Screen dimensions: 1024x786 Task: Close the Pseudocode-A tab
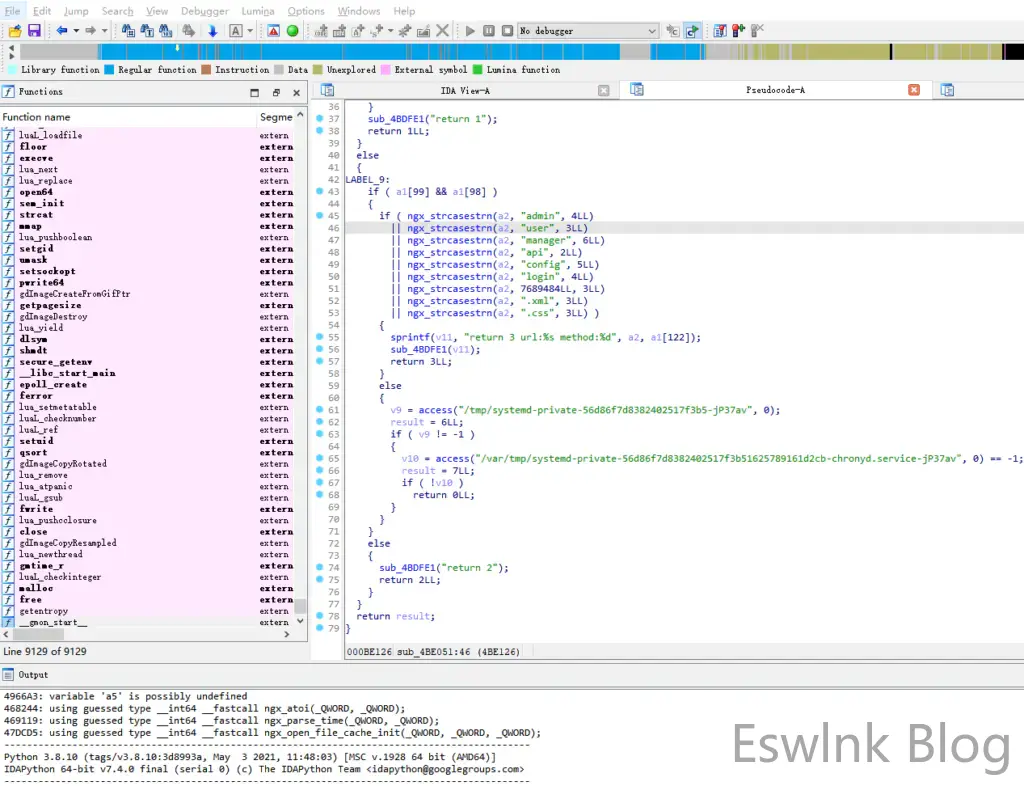913,90
